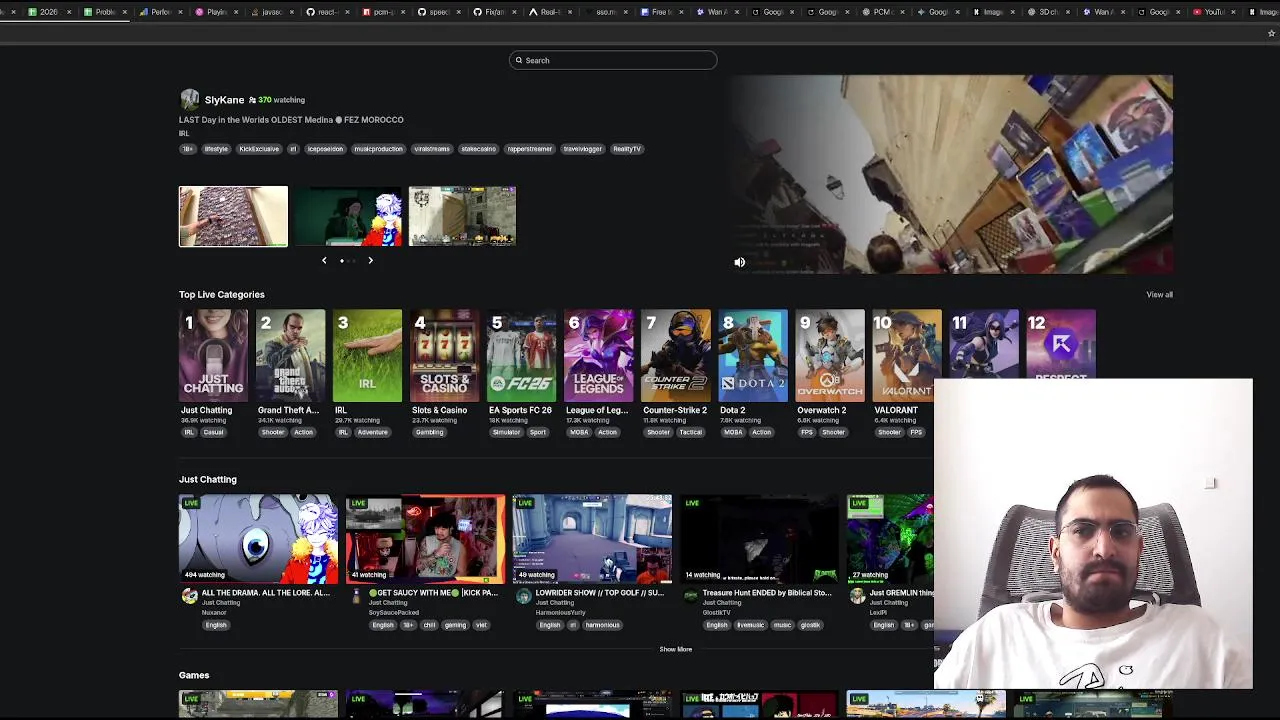Open the IRL category cover
Image resolution: width=1280 pixels, height=720 pixels.
pyautogui.click(x=367, y=355)
